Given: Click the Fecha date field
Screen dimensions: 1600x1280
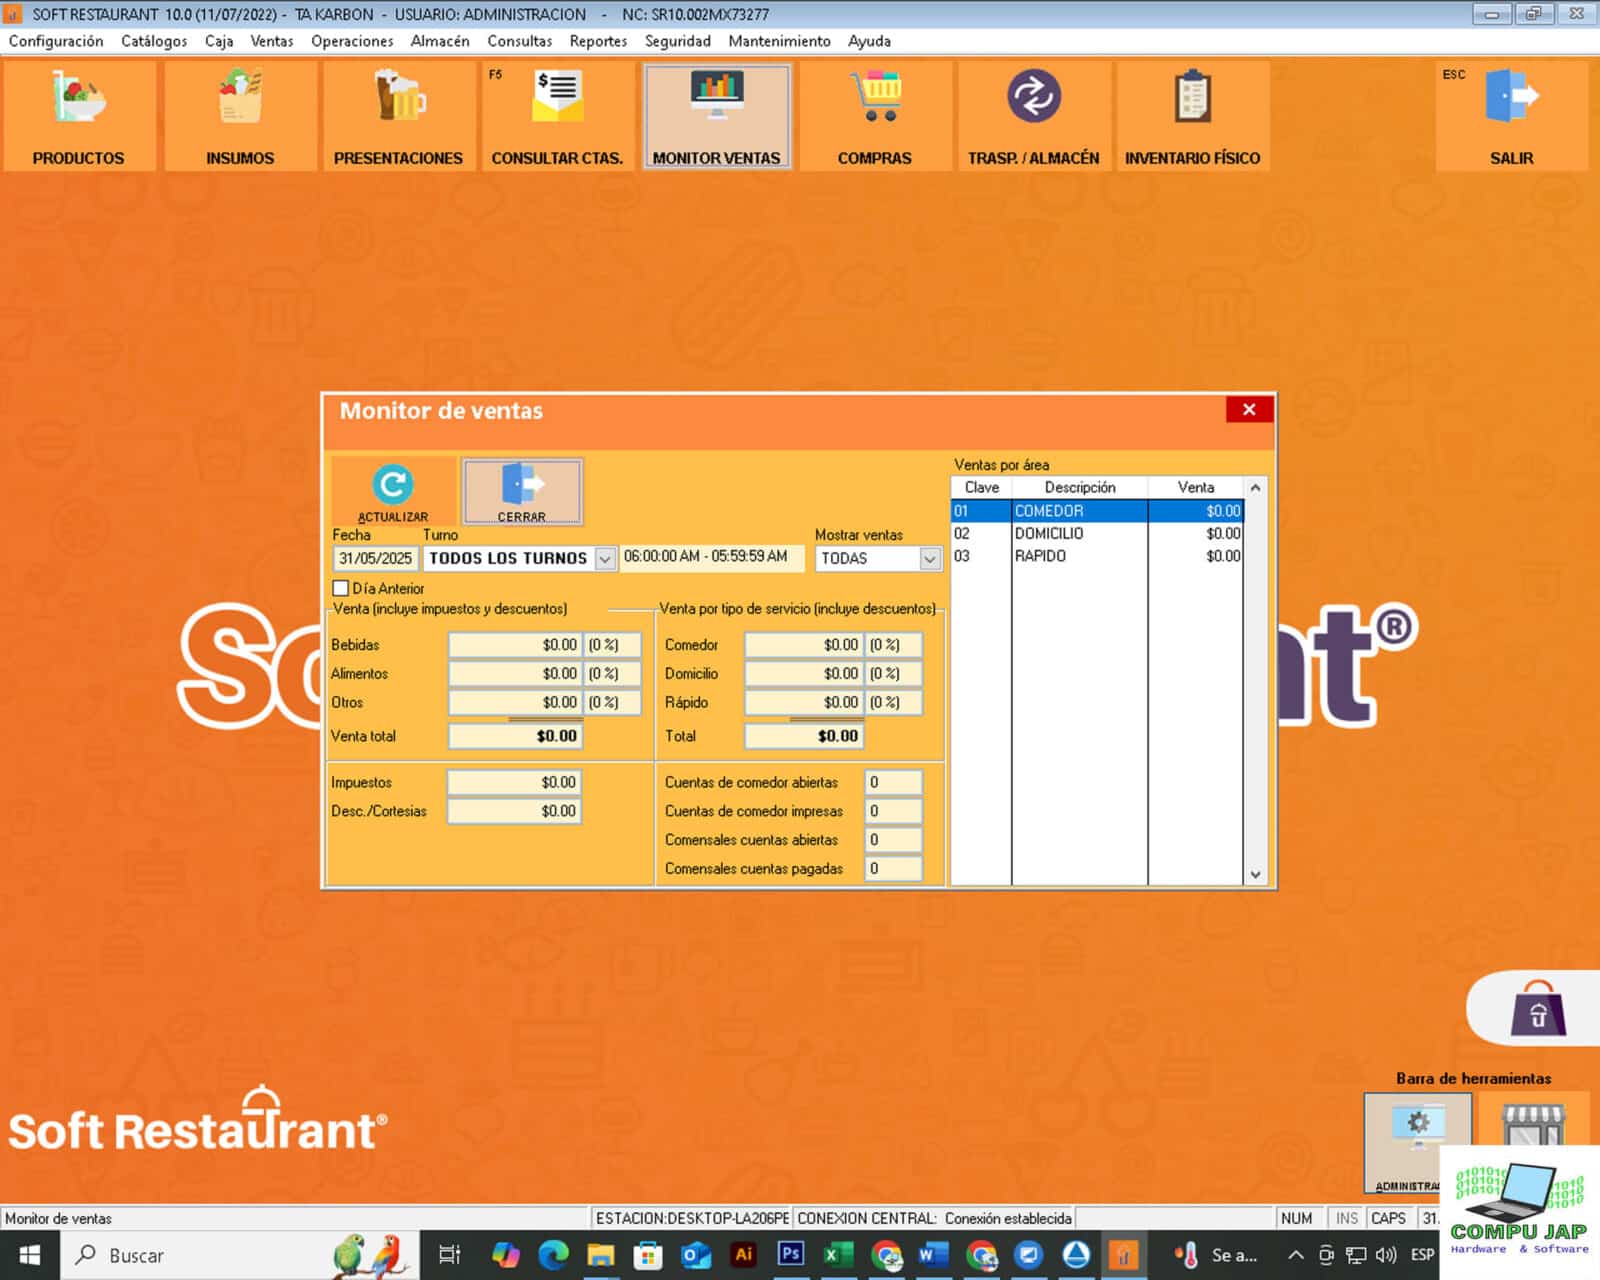Looking at the screenshot, I should pos(375,558).
